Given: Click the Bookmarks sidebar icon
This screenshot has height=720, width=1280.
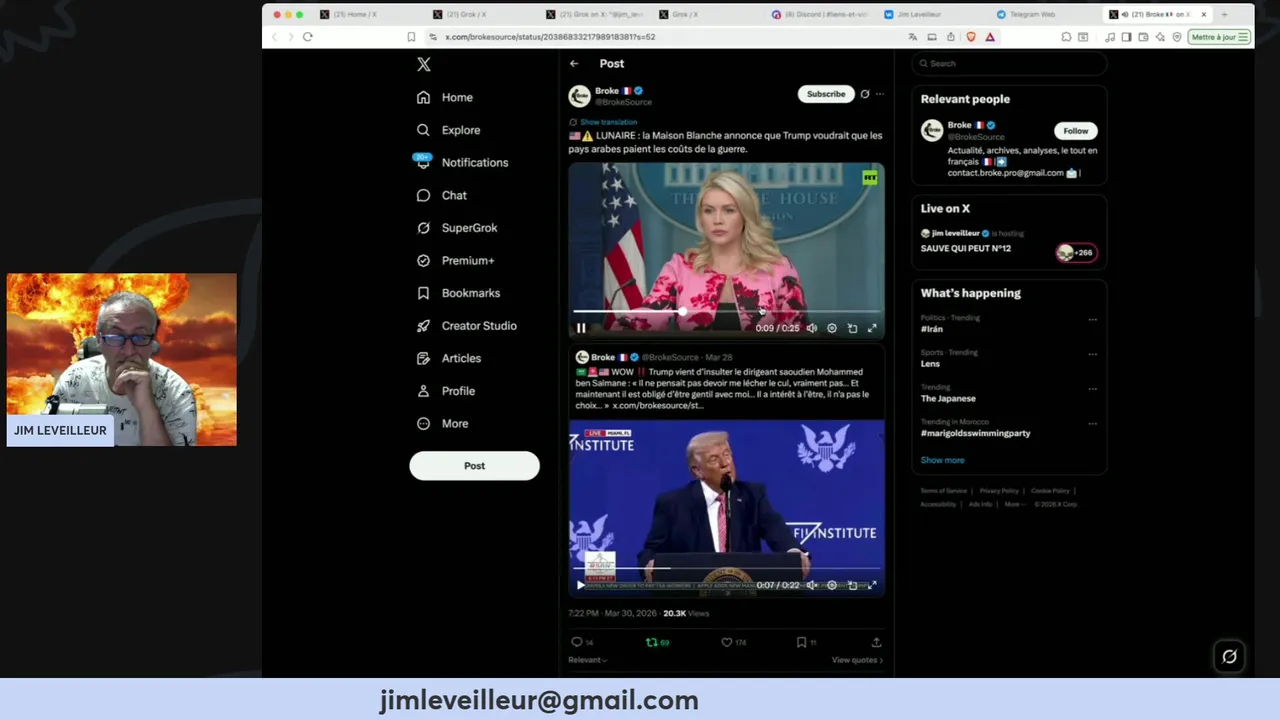Looking at the screenshot, I should (x=423, y=293).
